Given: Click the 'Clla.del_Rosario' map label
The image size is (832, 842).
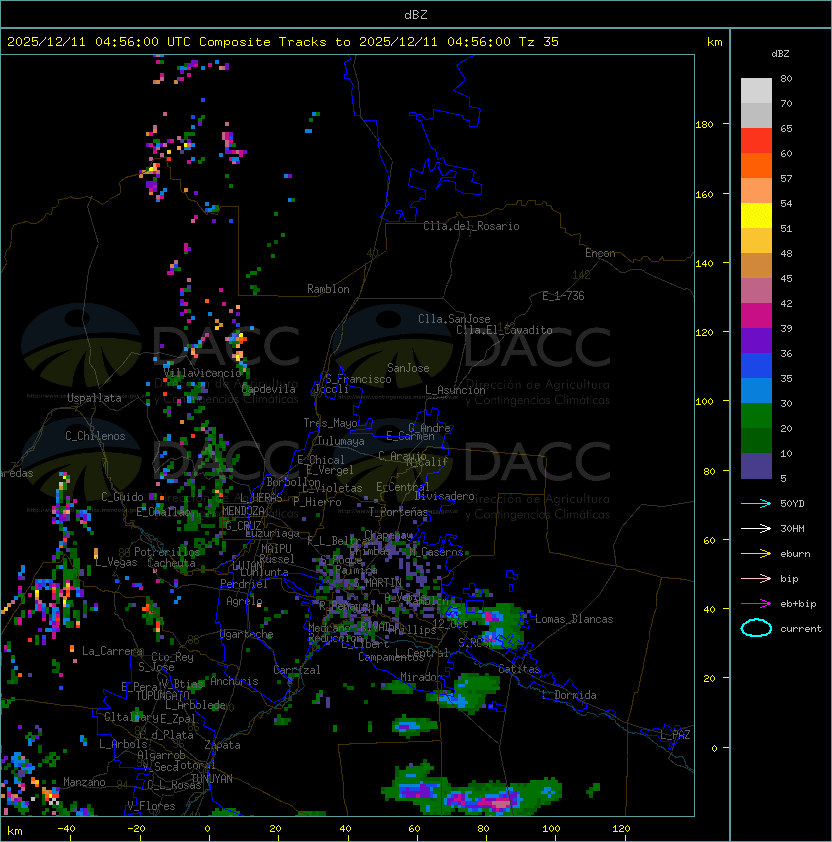Looking at the screenshot, I should [471, 226].
